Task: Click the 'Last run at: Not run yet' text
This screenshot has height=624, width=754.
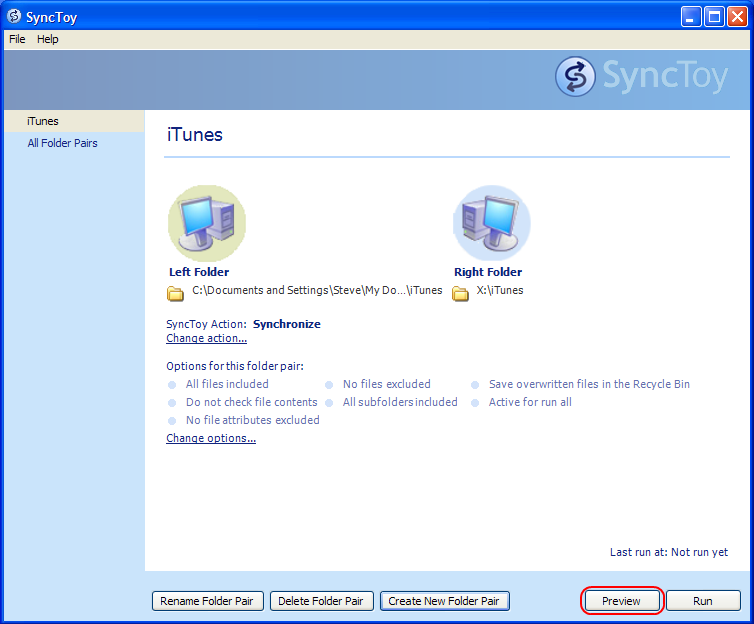Action: coord(669,552)
